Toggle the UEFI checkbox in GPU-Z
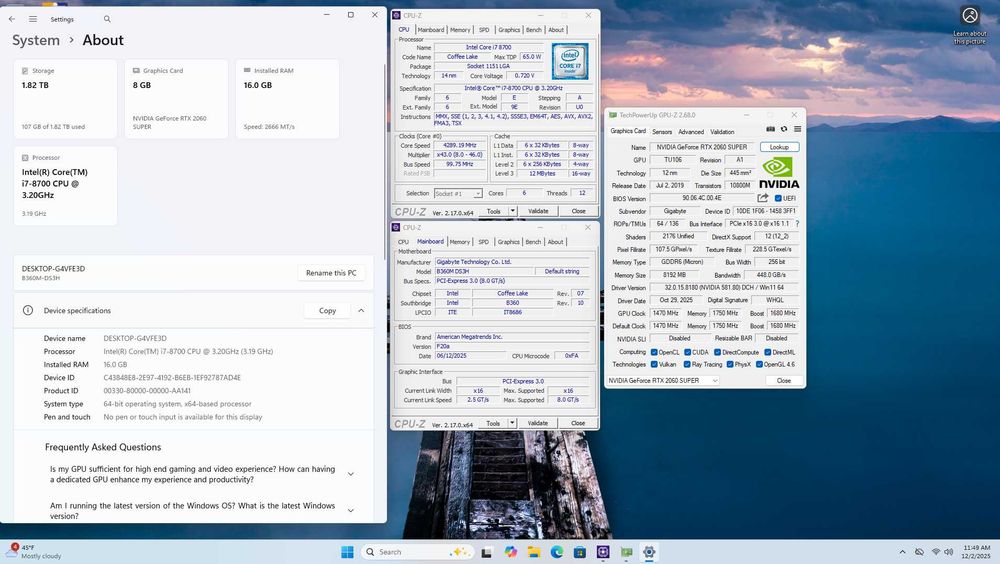This screenshot has width=1000, height=564. 778,198
